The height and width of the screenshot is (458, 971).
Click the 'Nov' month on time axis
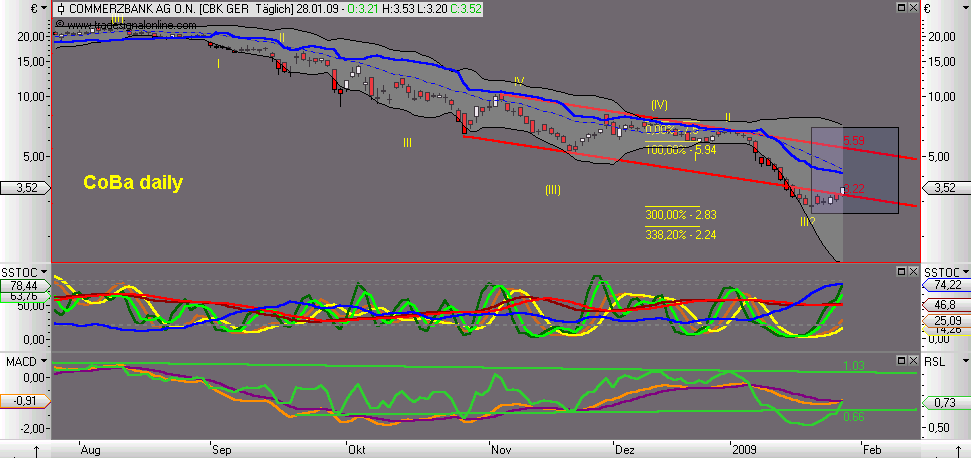tap(500, 450)
